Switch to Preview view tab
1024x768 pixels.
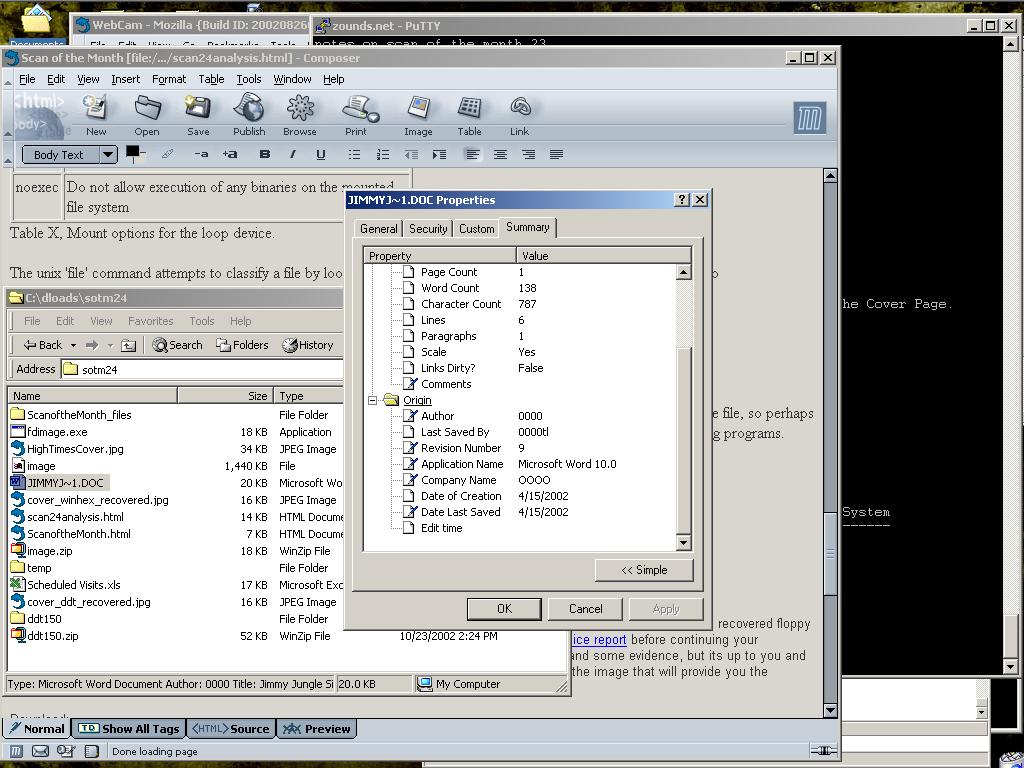pos(317,729)
